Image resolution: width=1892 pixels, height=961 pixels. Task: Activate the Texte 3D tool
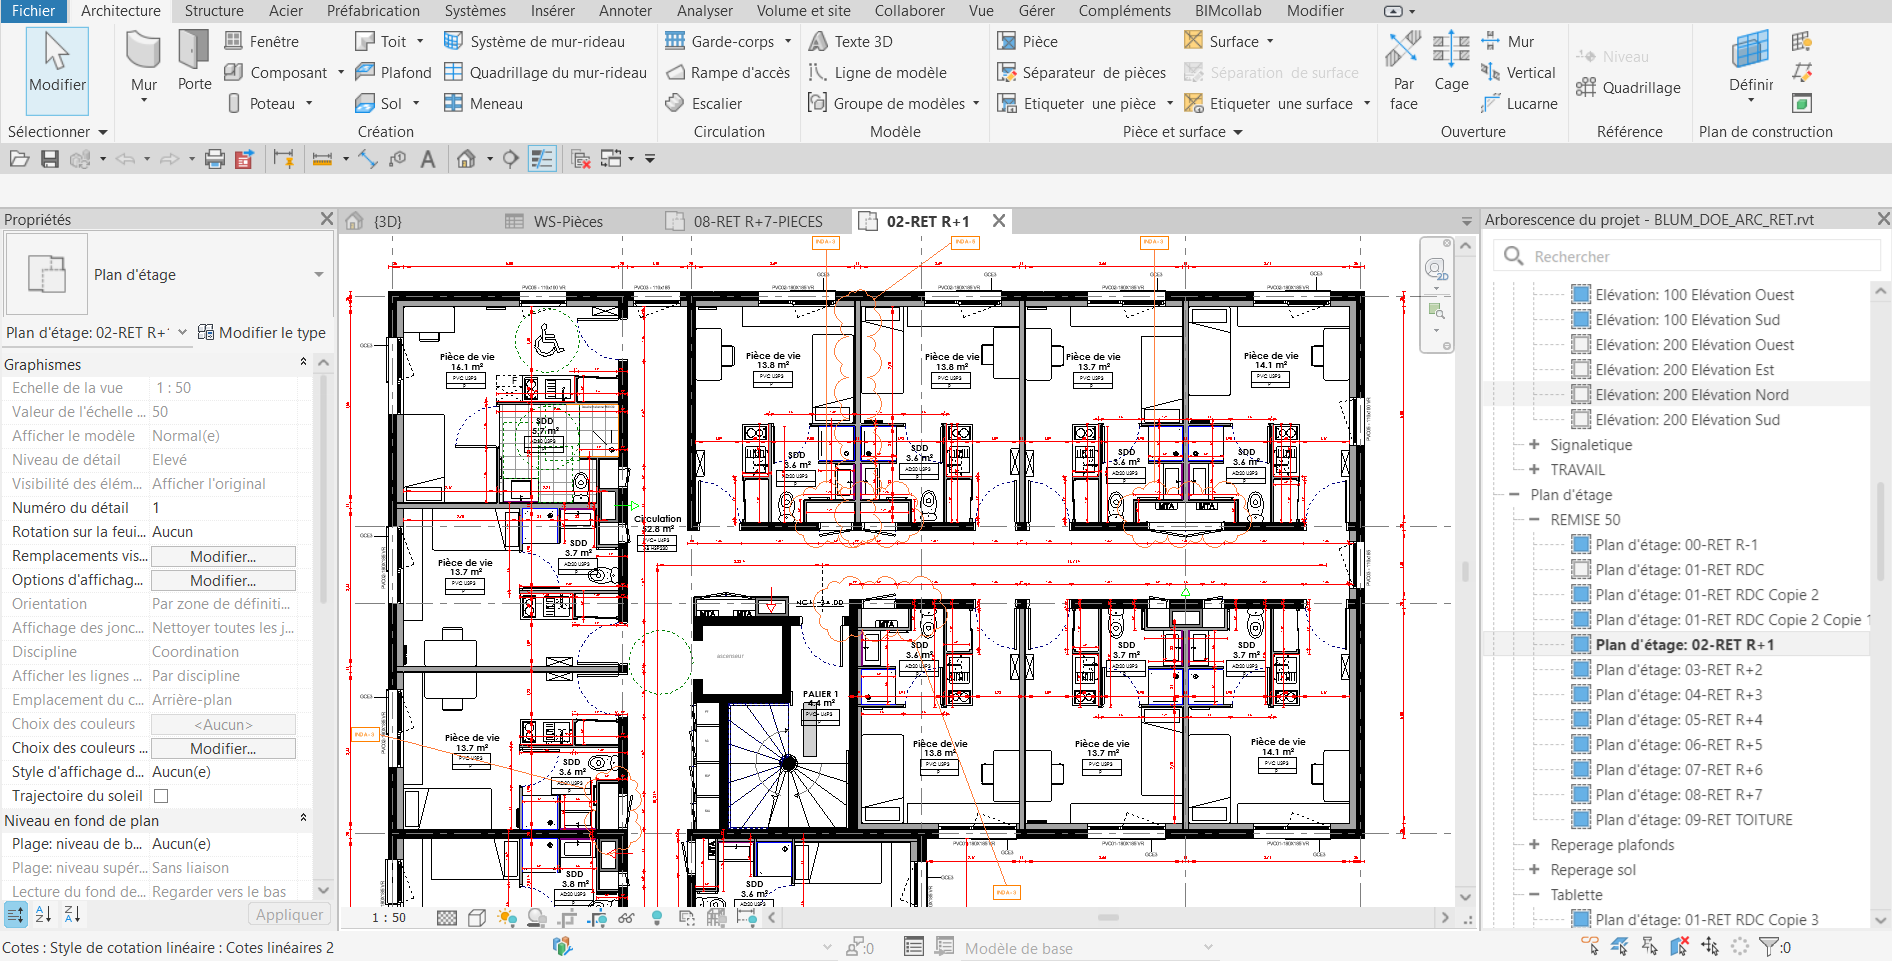click(x=851, y=41)
